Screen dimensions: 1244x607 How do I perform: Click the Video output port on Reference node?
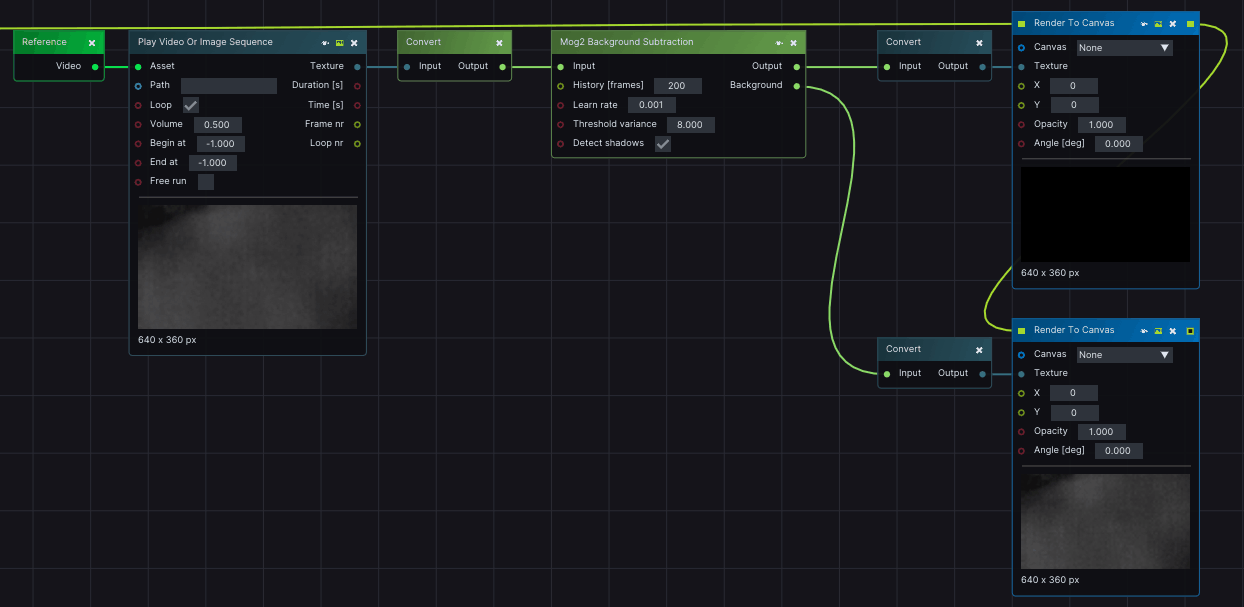[95, 67]
